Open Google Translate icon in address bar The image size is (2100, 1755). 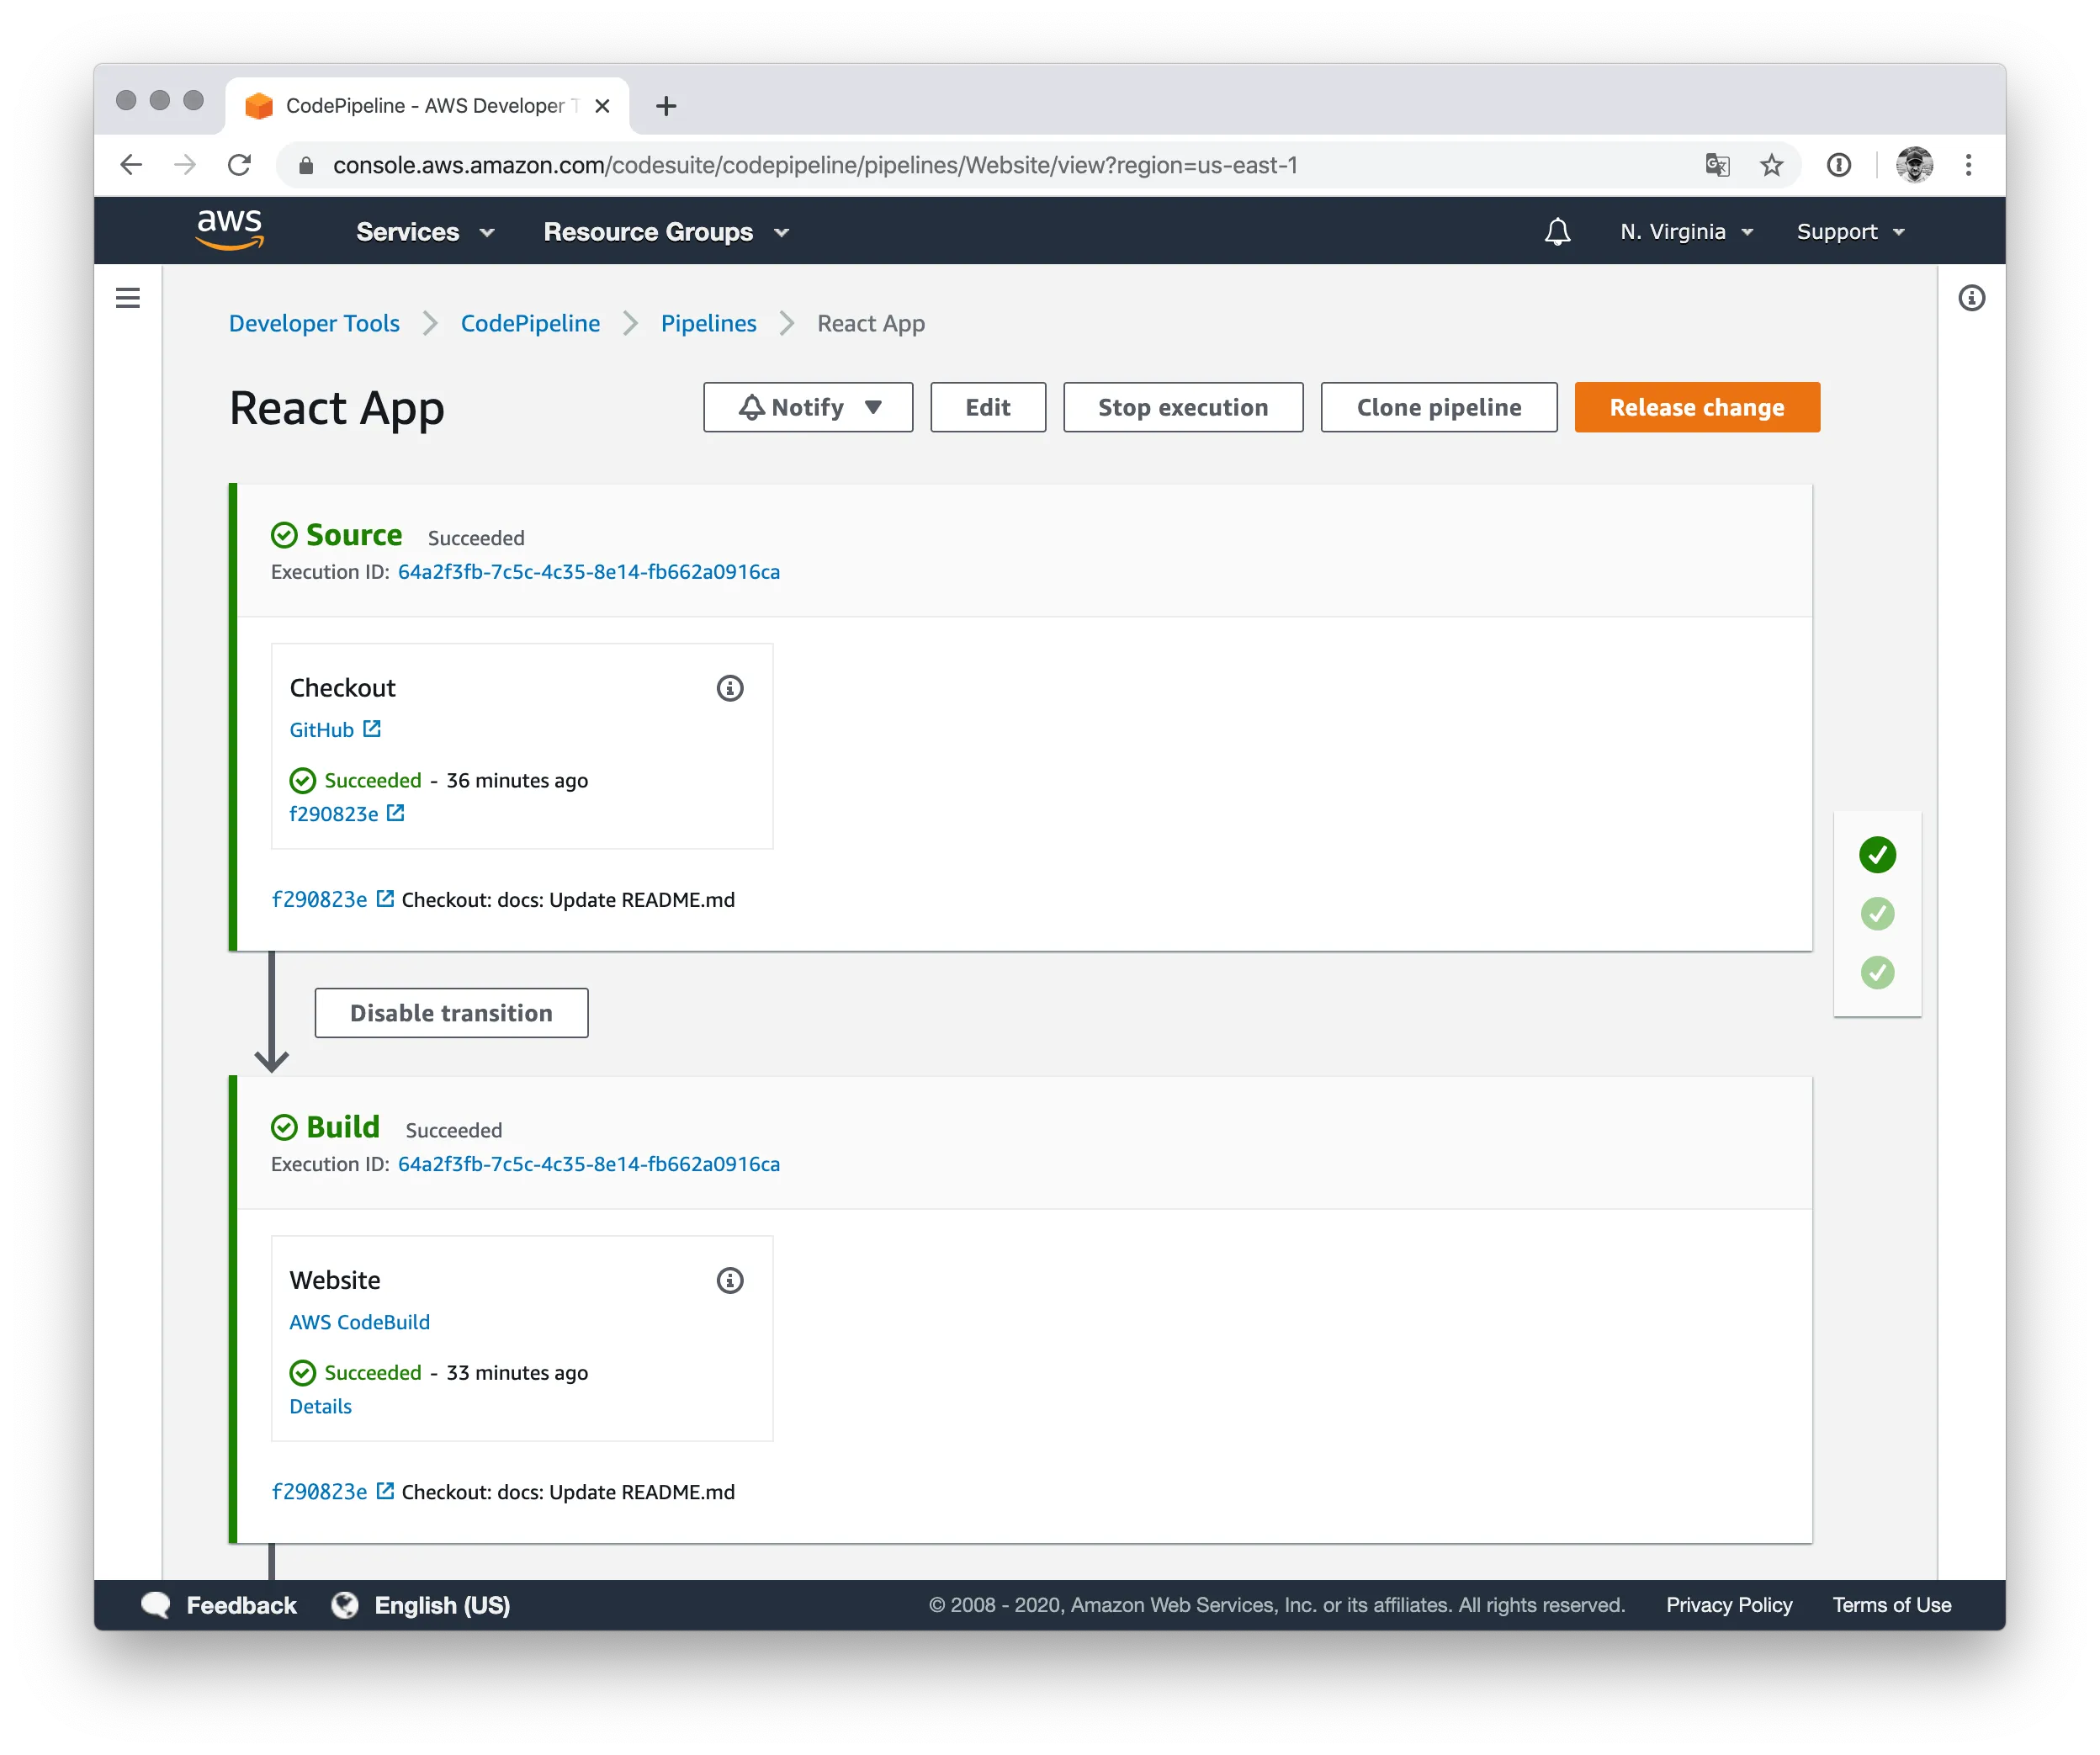point(1717,165)
